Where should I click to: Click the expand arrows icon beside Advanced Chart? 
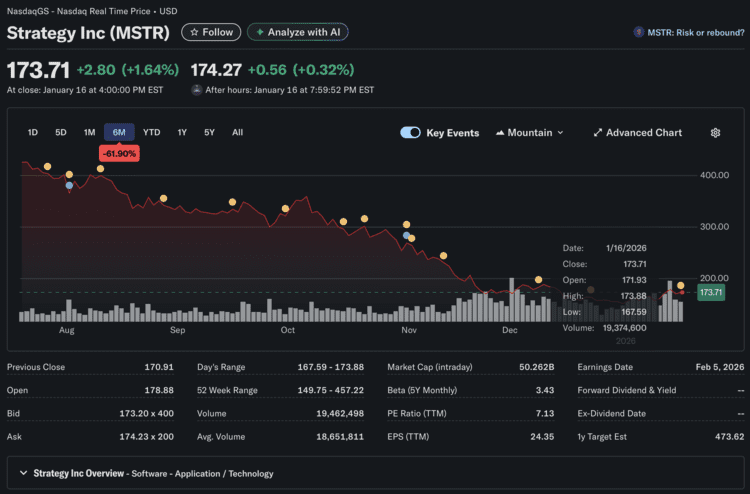coord(597,132)
